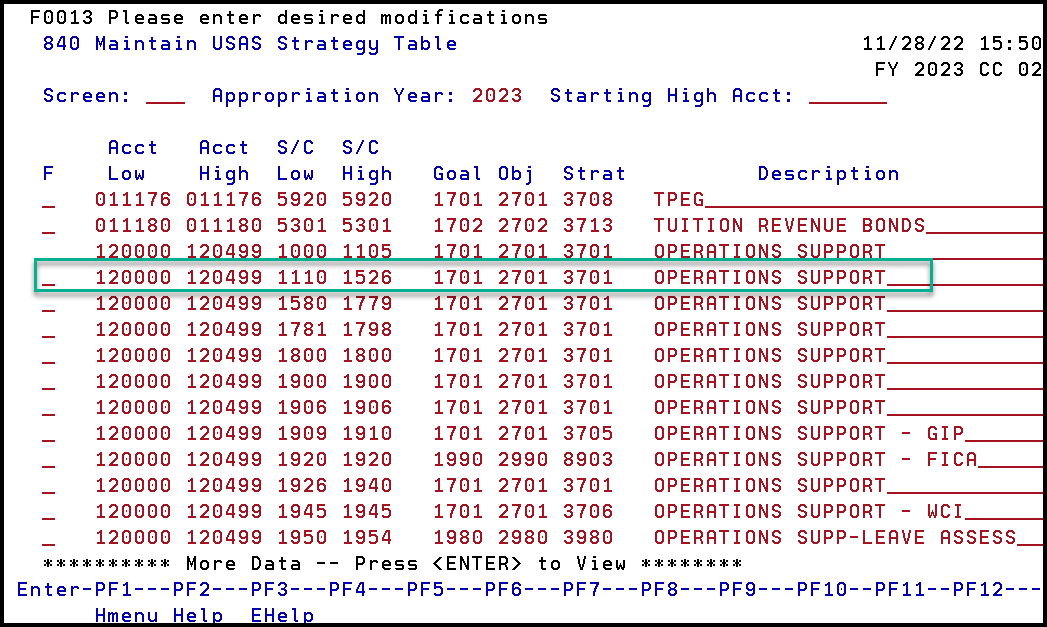Click the EHelp PF3 function label
Screen dimensions: 1047x627
coord(282,615)
